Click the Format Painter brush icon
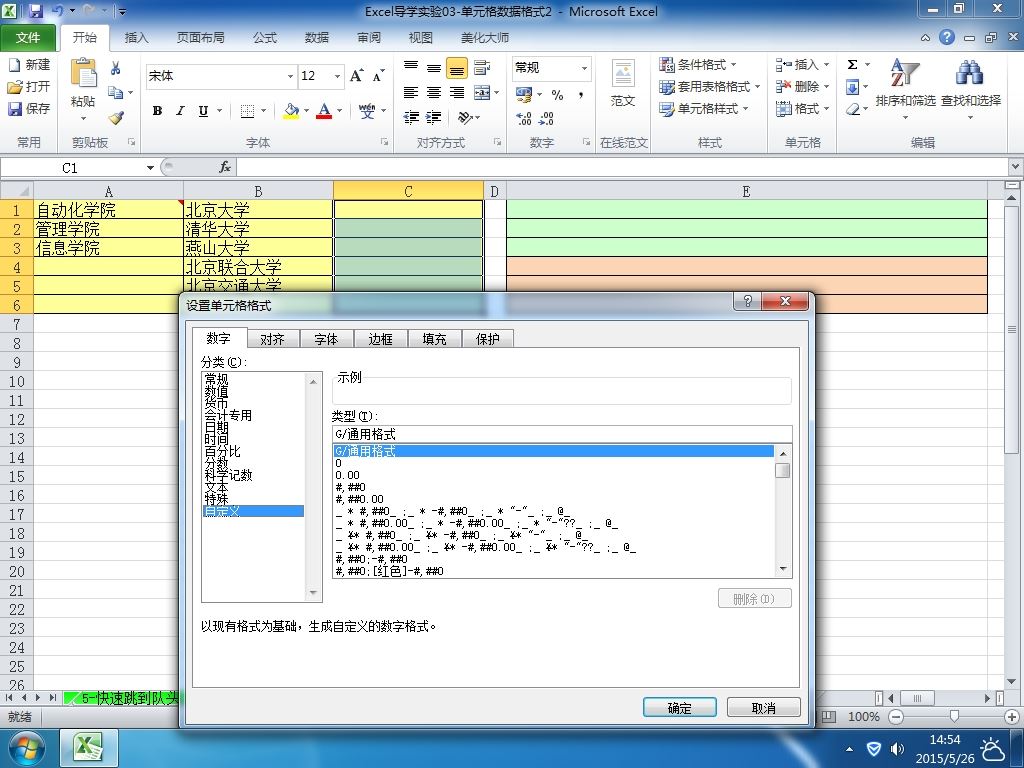 [116, 118]
